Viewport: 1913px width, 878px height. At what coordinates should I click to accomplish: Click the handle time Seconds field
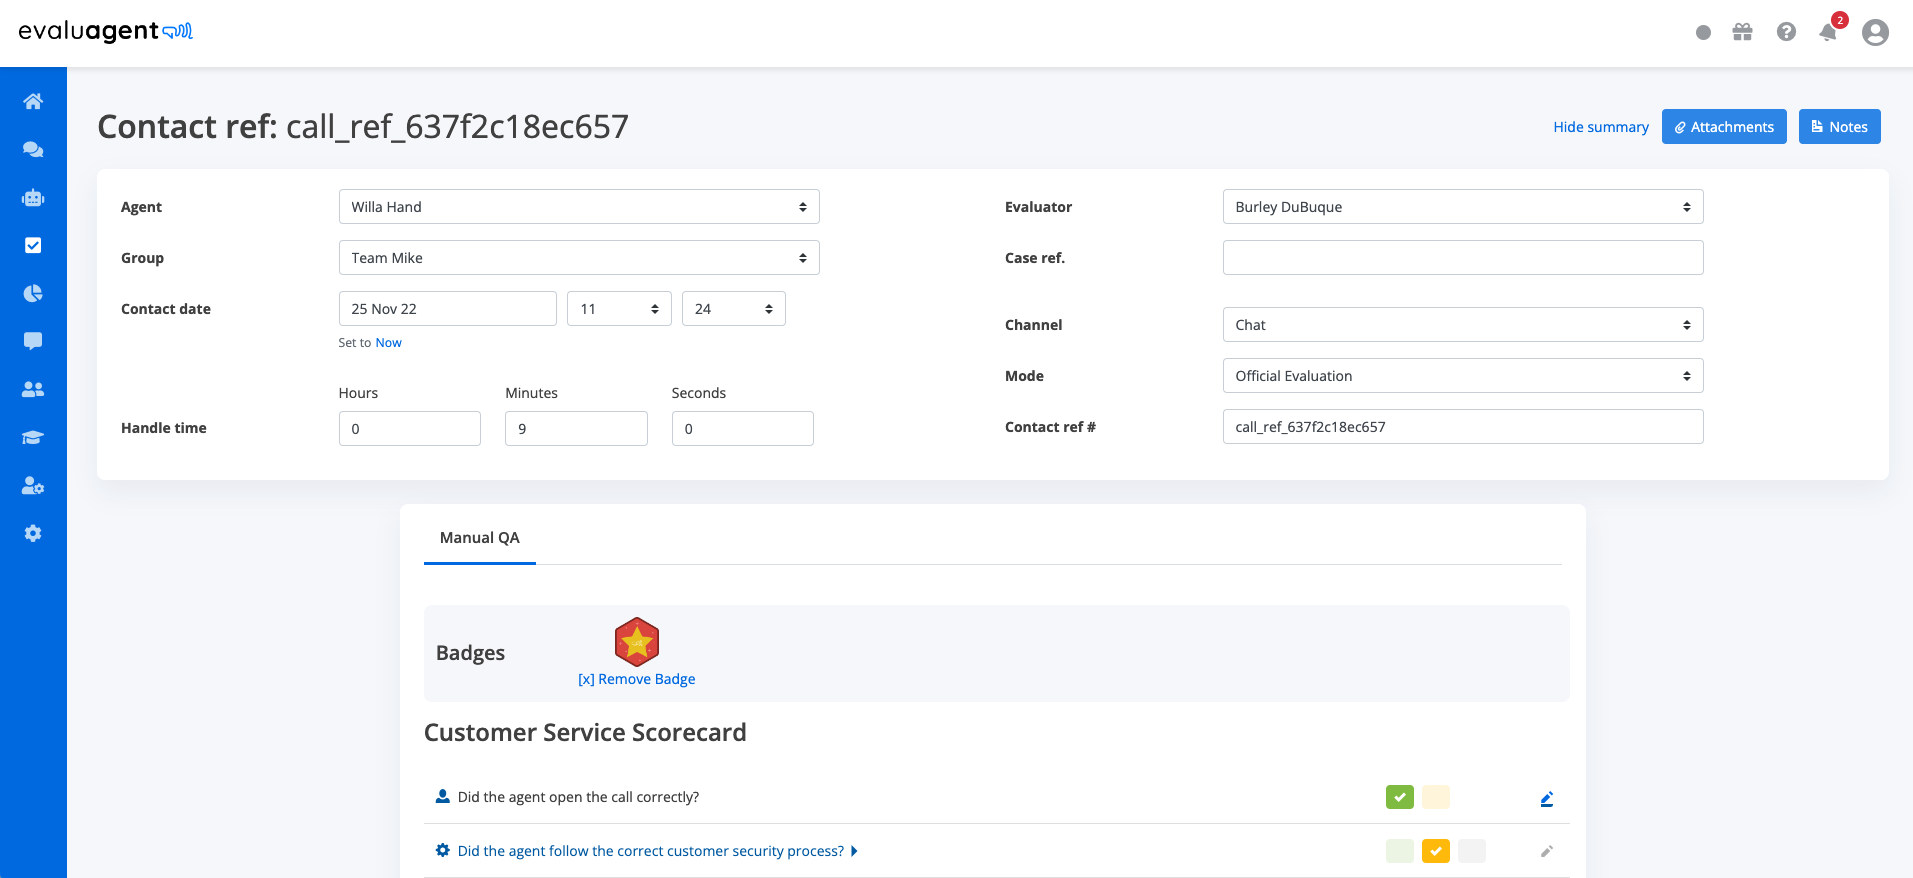point(743,429)
